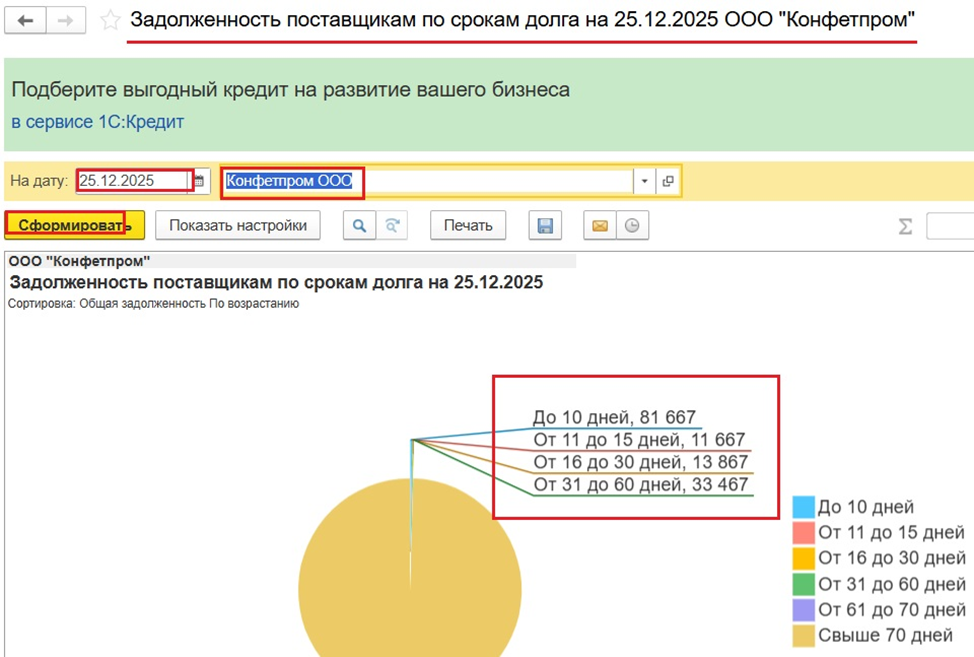974x657 pixels.
Task: Open the selected organization card icon
Action: (x=668, y=181)
